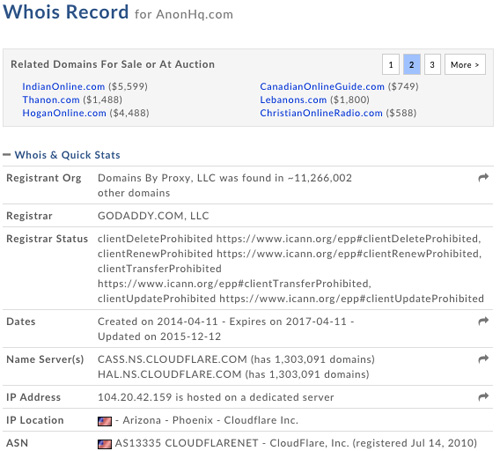The height and width of the screenshot is (451, 500).
Task: Click the HAL.NS.CLOUDFLARE.COM name server entry
Action: click(x=233, y=374)
